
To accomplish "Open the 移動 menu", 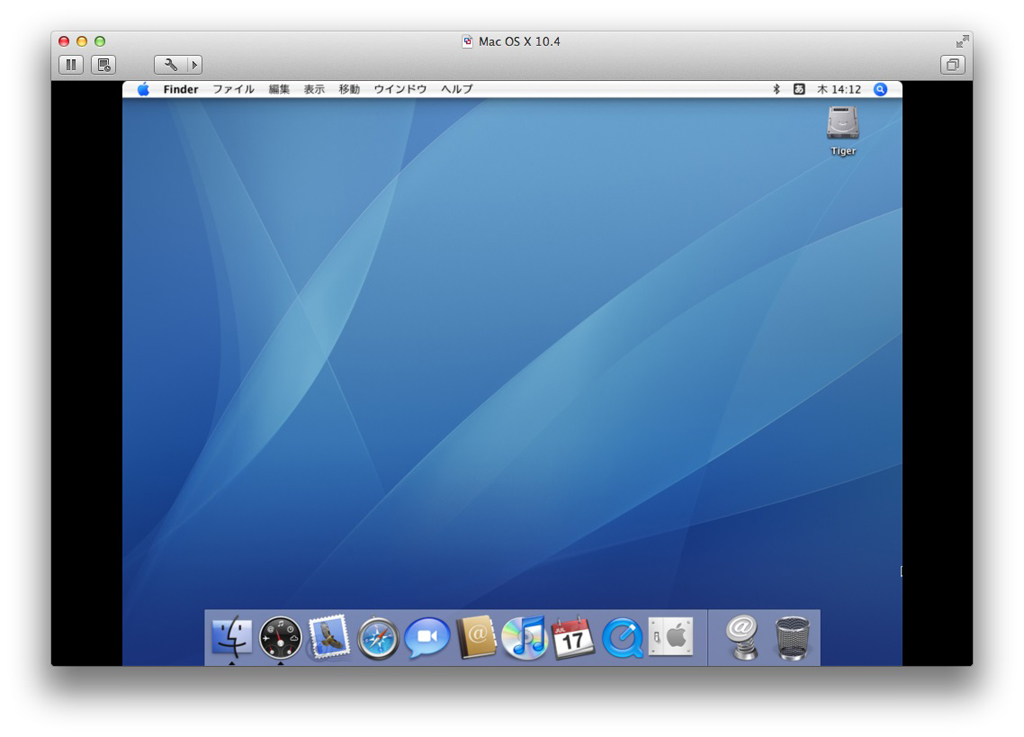I will pos(349,89).
